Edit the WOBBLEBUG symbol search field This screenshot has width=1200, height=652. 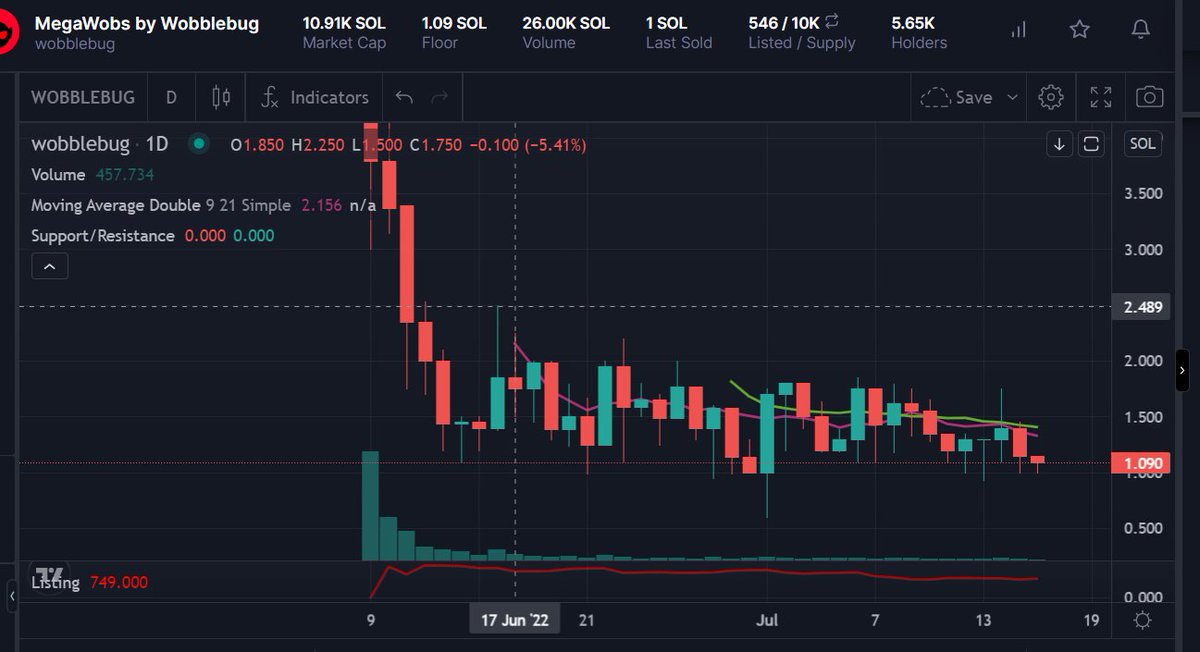pyautogui.click(x=83, y=97)
